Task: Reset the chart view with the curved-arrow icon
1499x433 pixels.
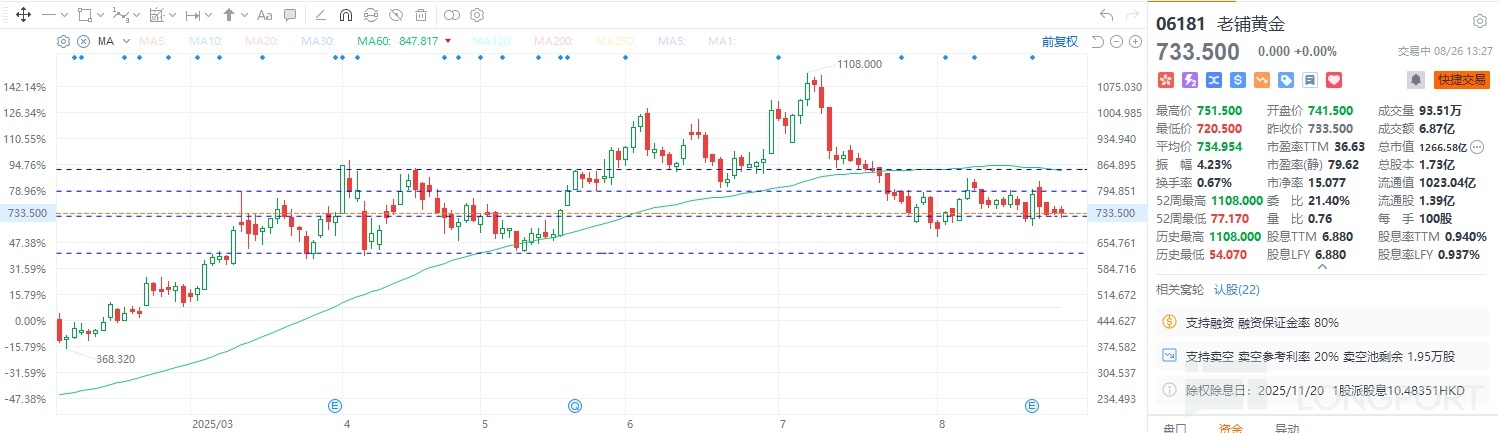Action: click(1097, 41)
